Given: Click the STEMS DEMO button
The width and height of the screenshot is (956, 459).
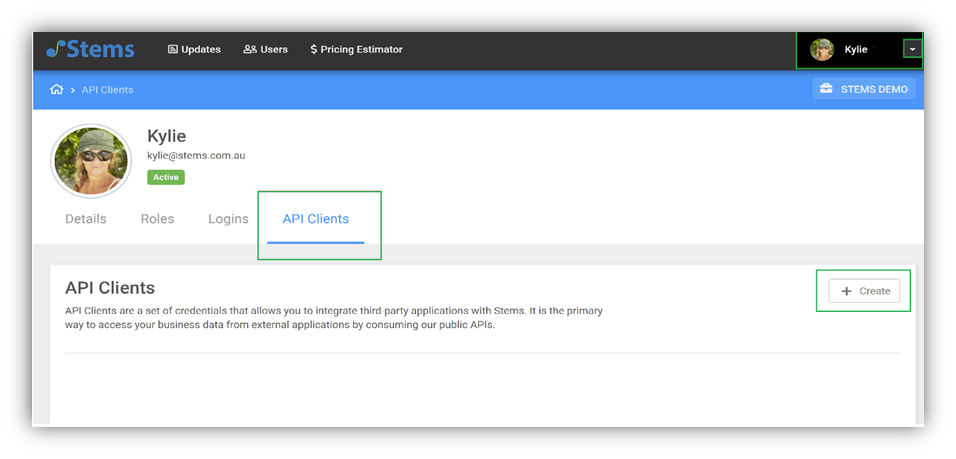Looking at the screenshot, I should (864, 89).
